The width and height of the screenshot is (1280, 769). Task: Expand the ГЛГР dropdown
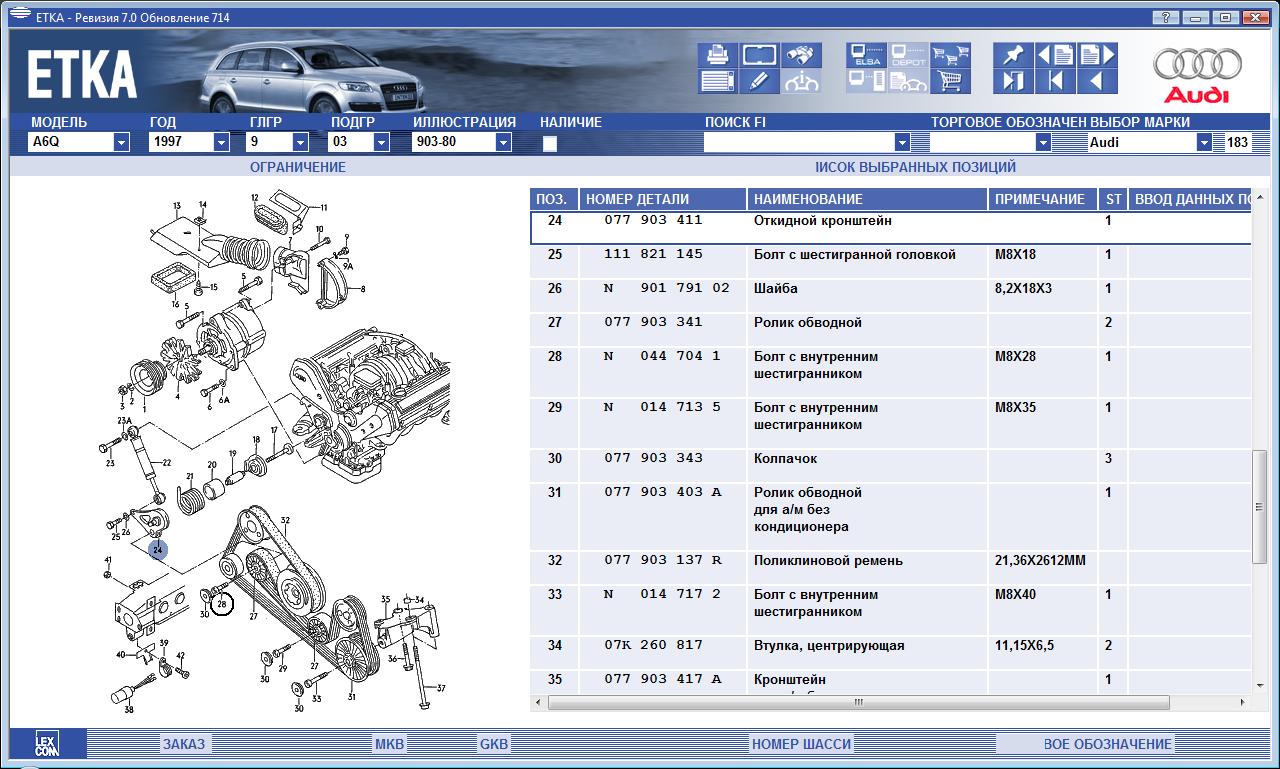pyautogui.click(x=302, y=143)
